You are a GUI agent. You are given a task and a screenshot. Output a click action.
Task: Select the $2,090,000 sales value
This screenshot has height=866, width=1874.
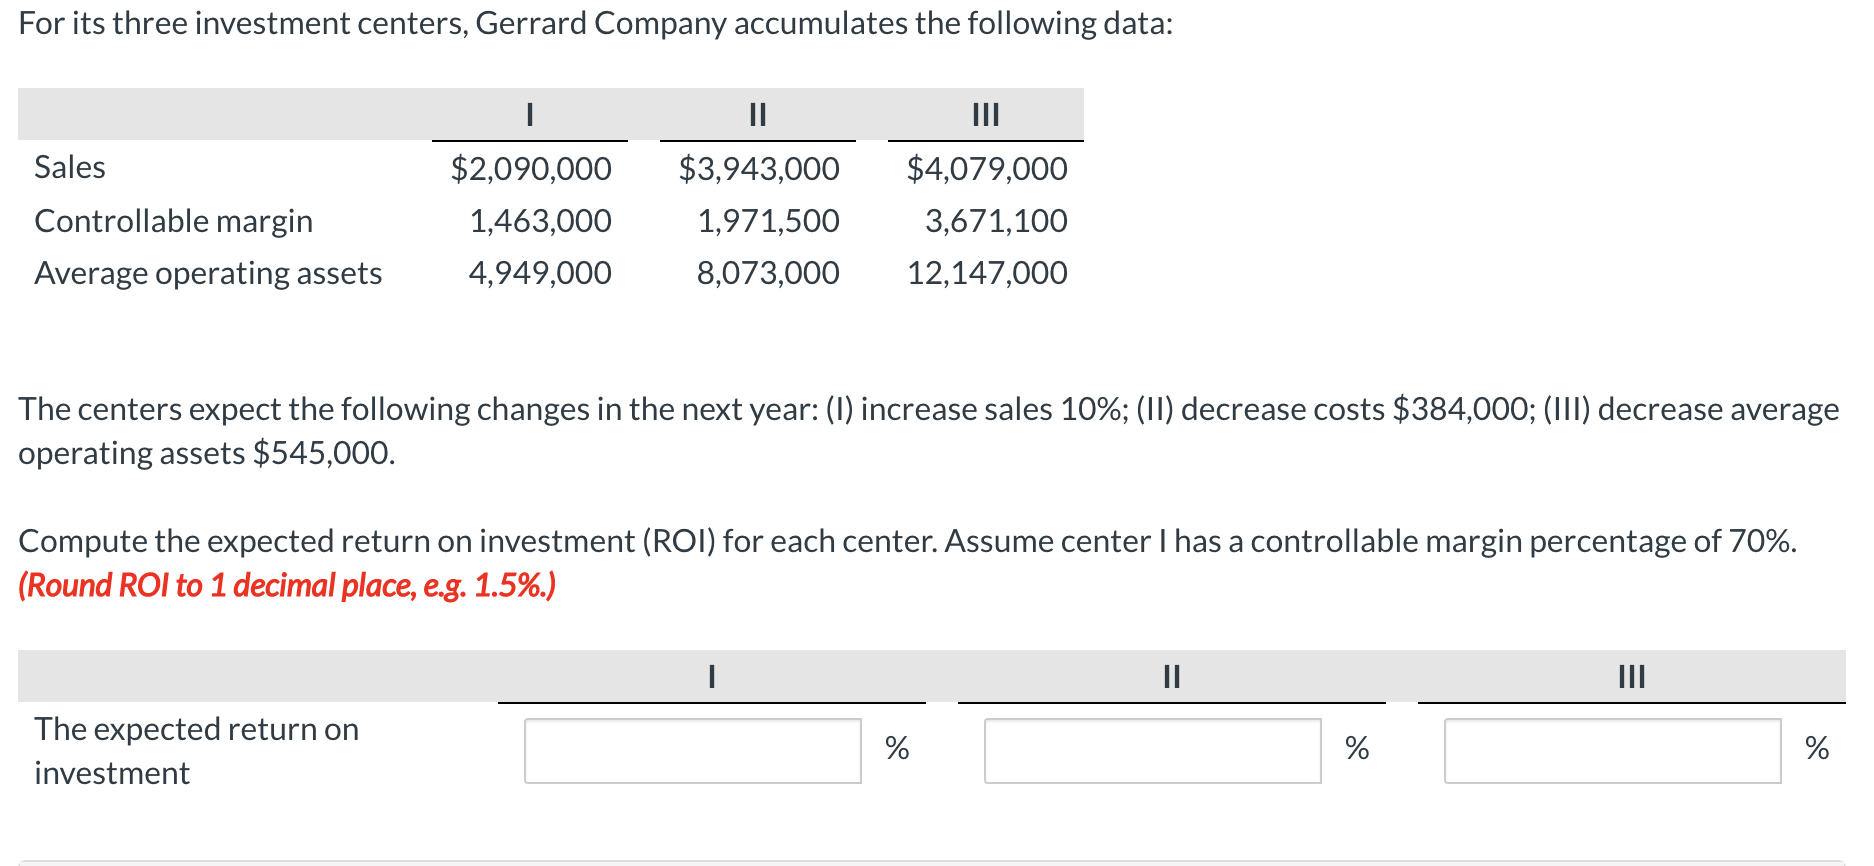click(530, 167)
